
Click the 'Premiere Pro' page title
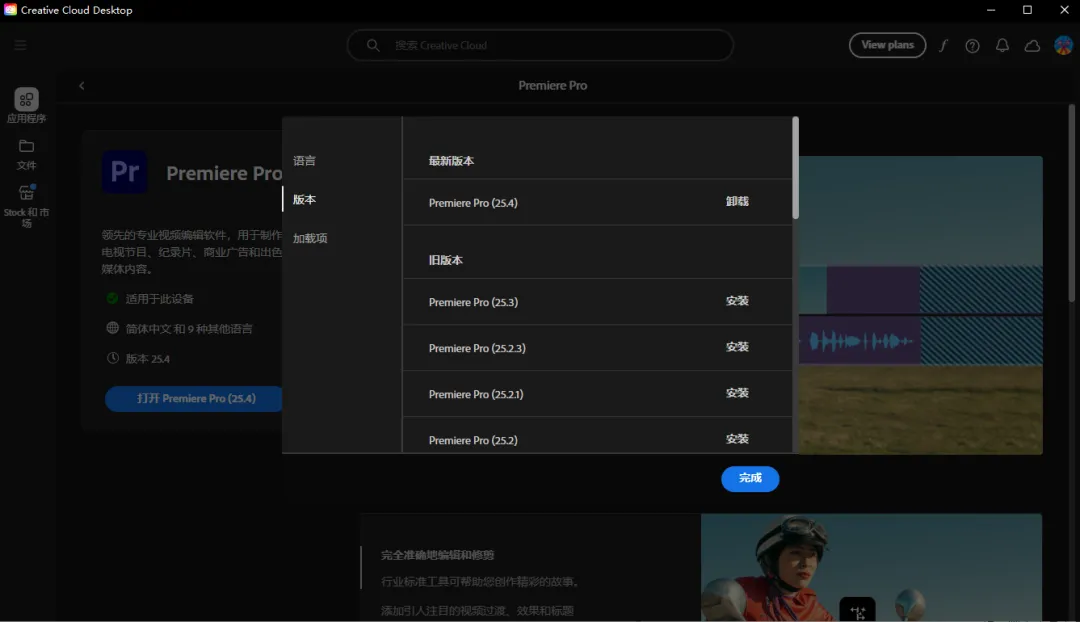(x=552, y=85)
